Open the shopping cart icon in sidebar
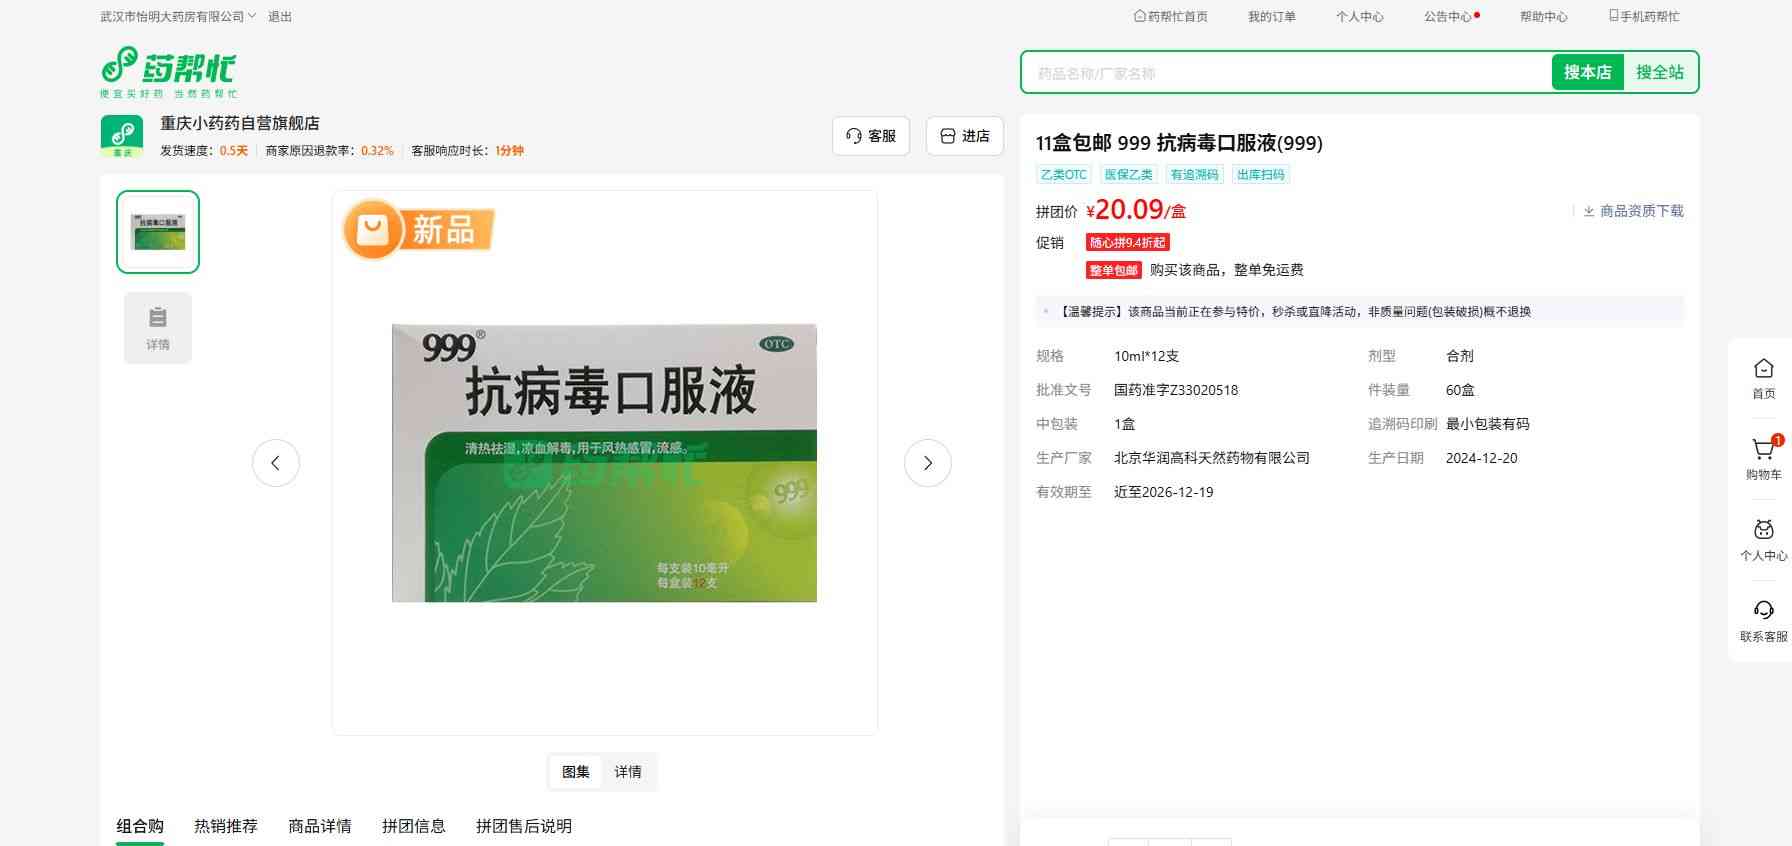Screen dimensions: 1792x846 tap(1763, 451)
